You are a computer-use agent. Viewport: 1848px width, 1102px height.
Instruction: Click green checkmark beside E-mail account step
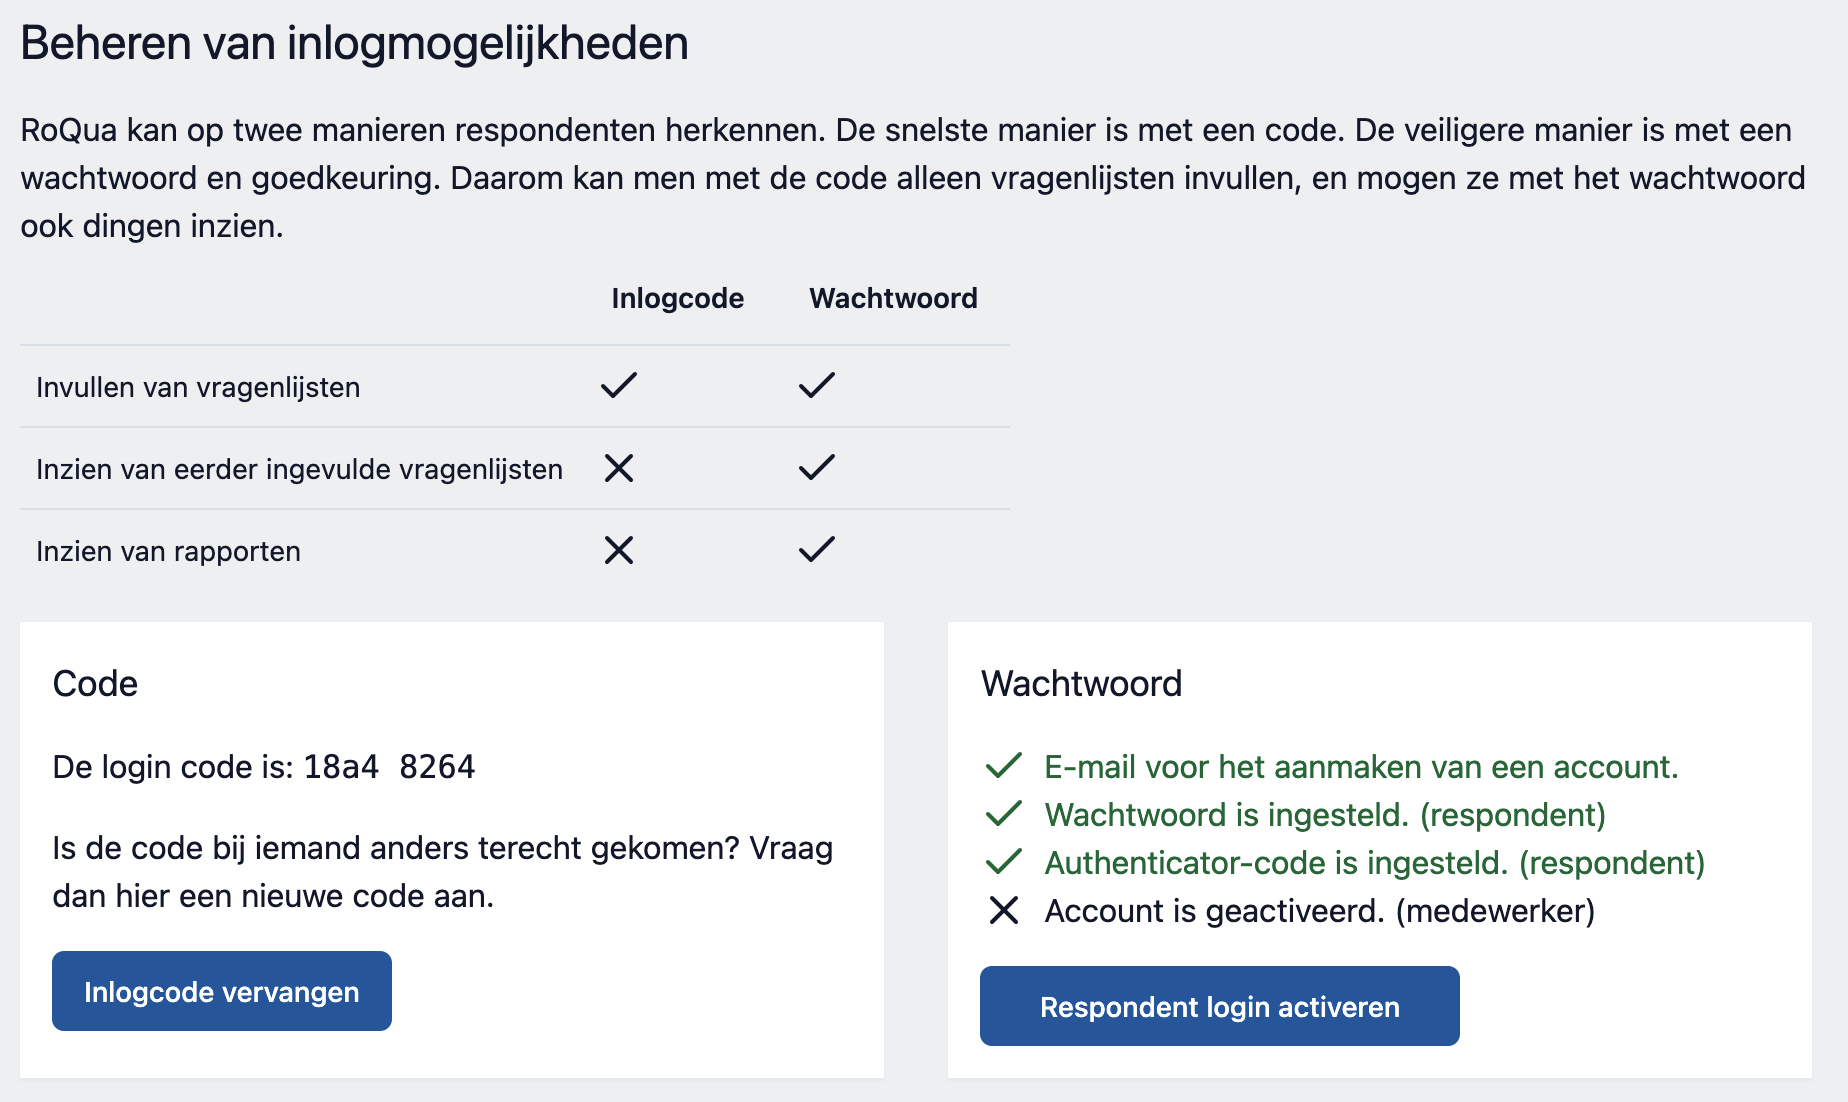(x=1004, y=766)
